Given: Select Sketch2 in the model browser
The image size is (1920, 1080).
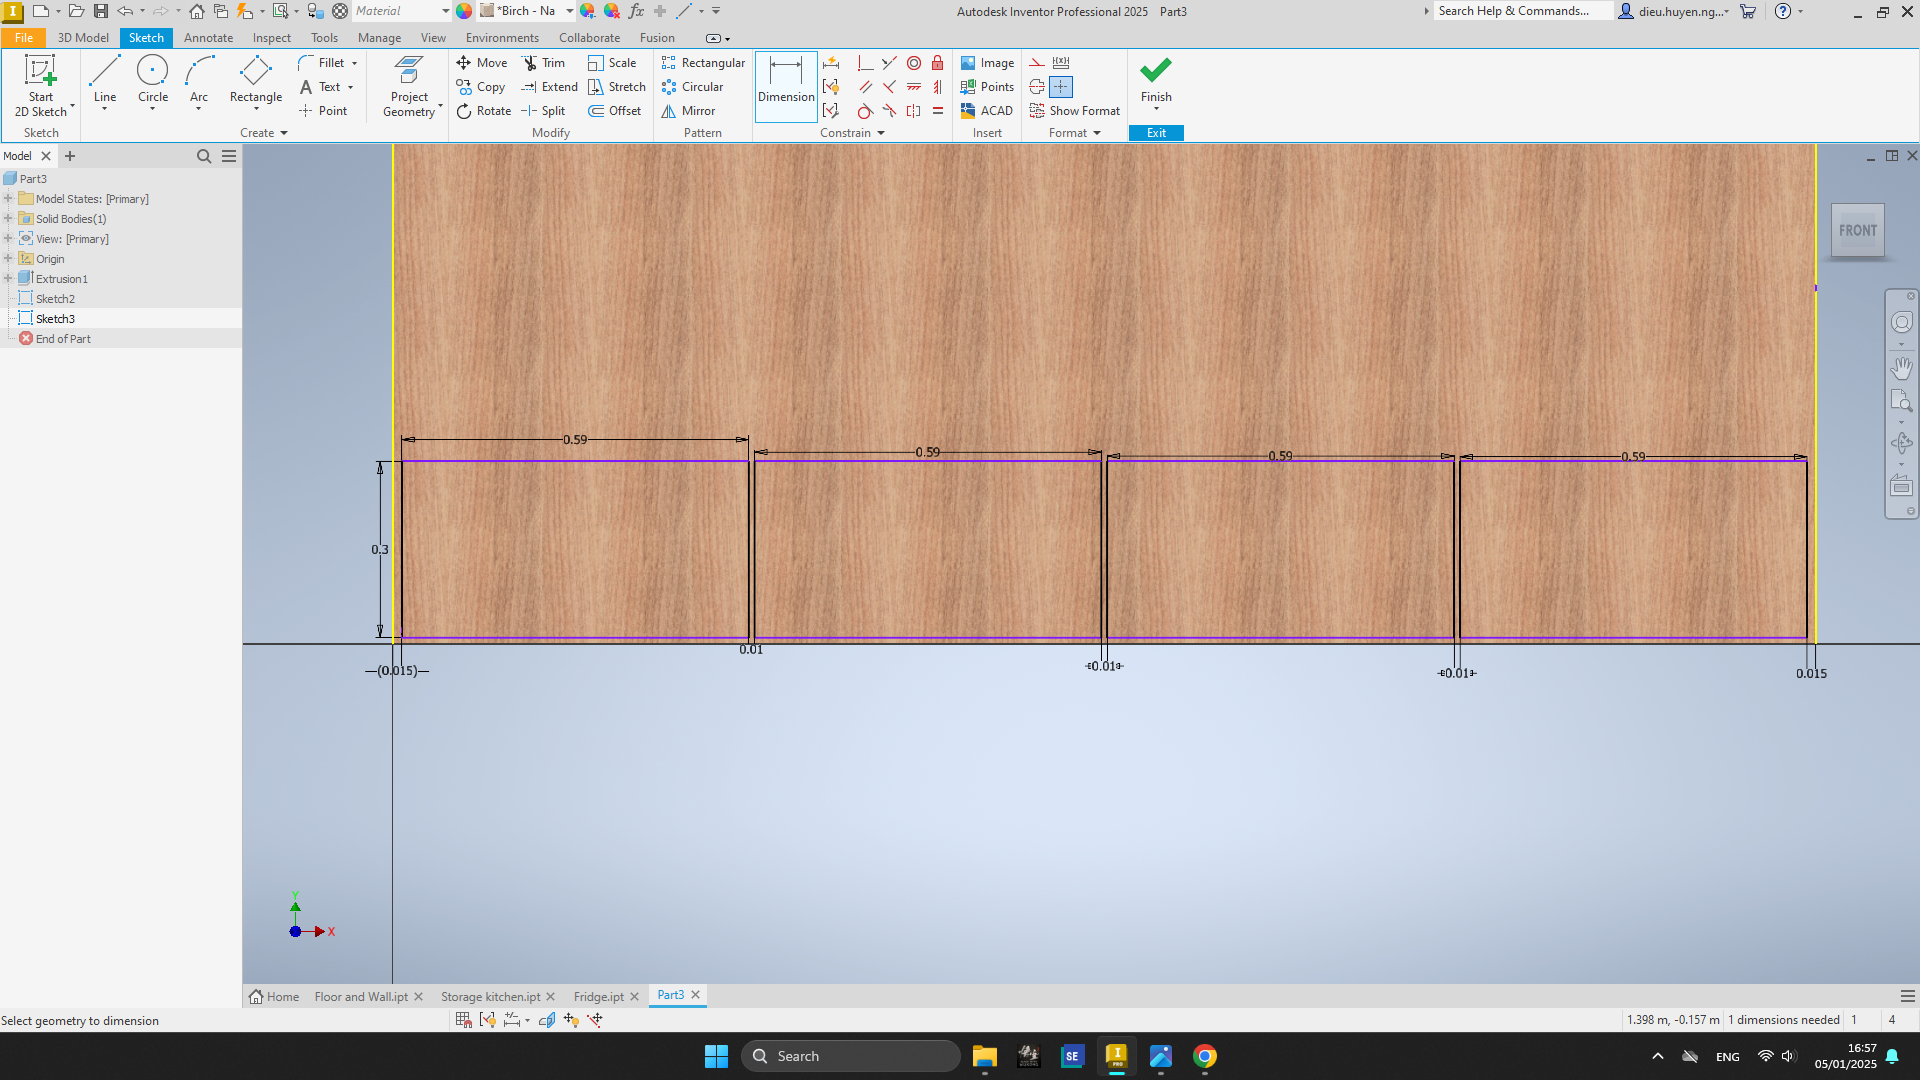Looking at the screenshot, I should tap(55, 299).
